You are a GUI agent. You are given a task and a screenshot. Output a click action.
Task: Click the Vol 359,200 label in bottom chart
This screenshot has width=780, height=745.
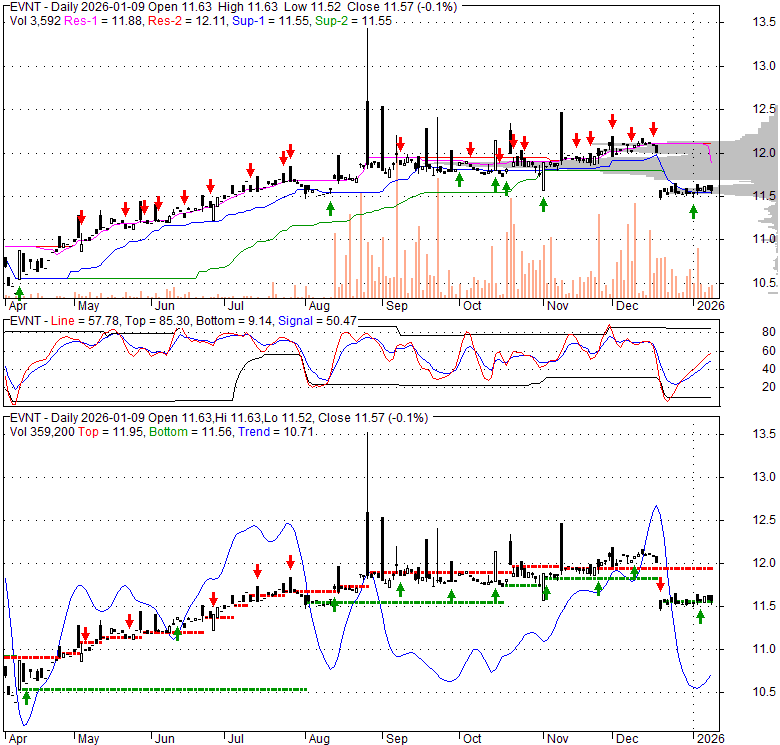39,433
